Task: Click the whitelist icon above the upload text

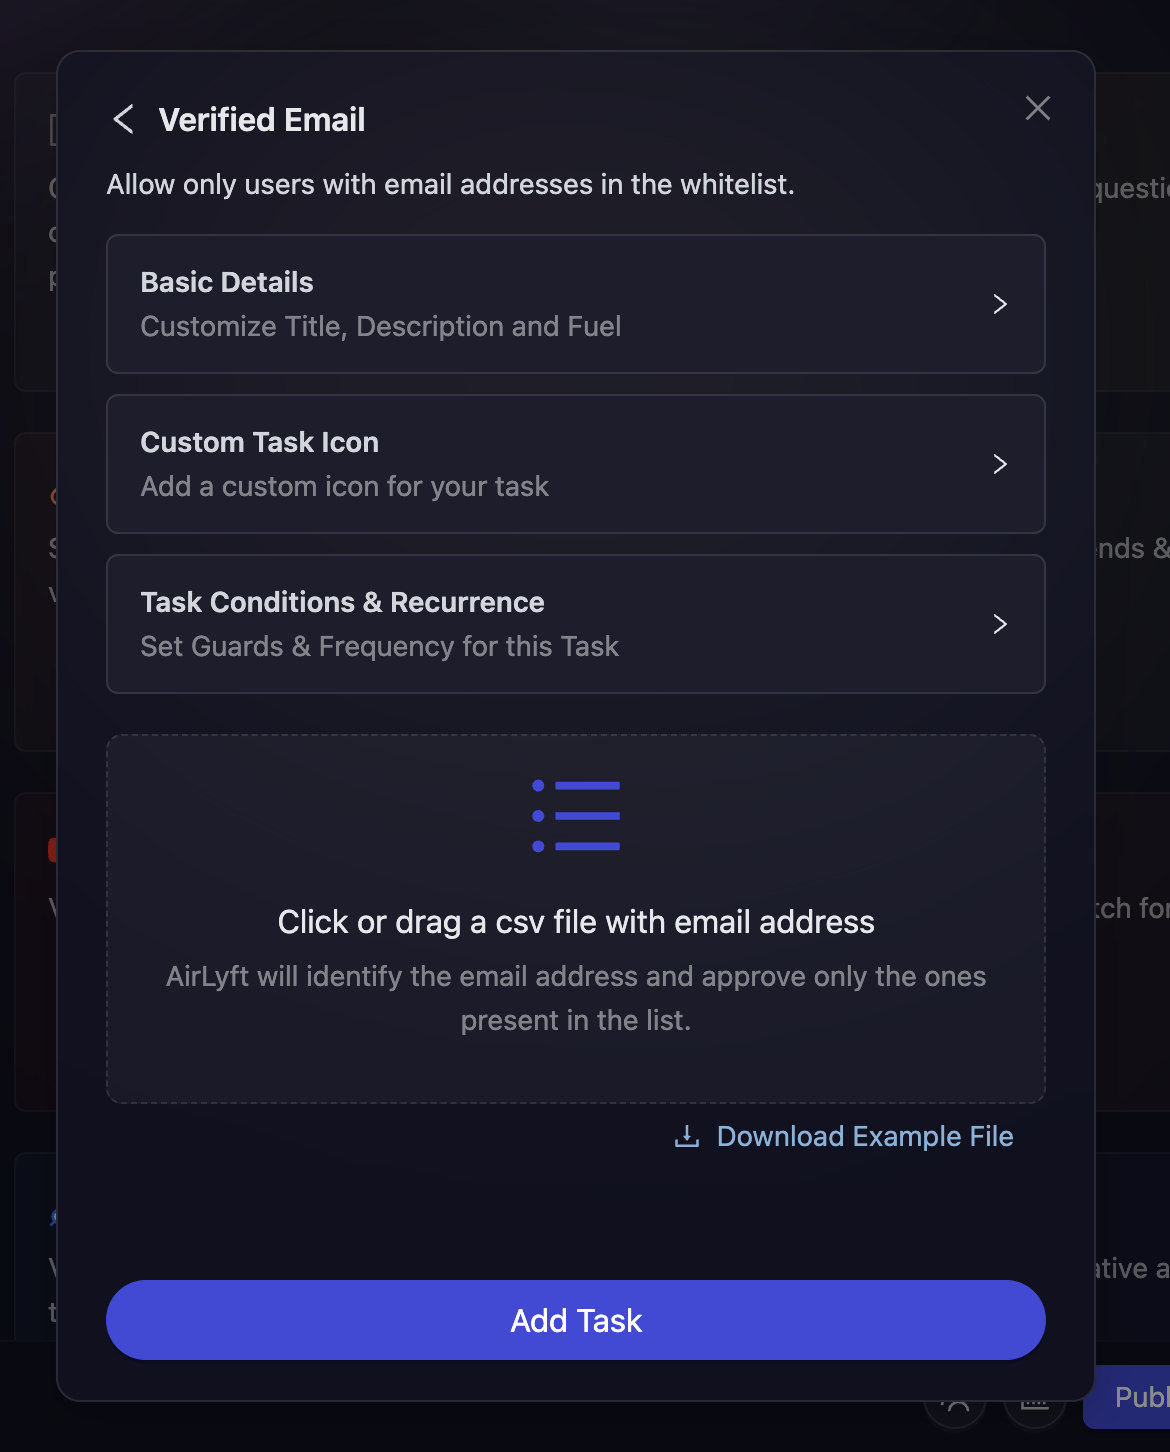Action: (x=577, y=815)
